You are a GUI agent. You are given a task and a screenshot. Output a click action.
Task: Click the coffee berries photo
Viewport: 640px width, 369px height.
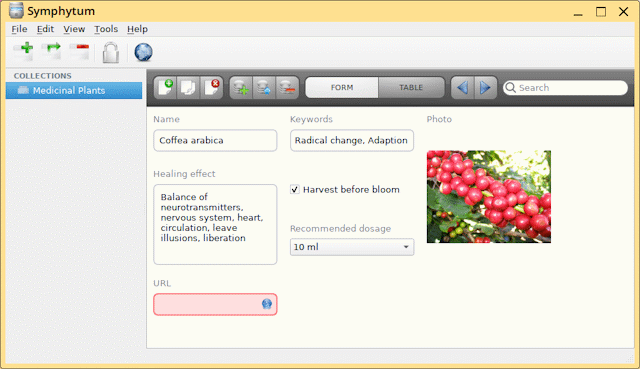[x=489, y=196]
